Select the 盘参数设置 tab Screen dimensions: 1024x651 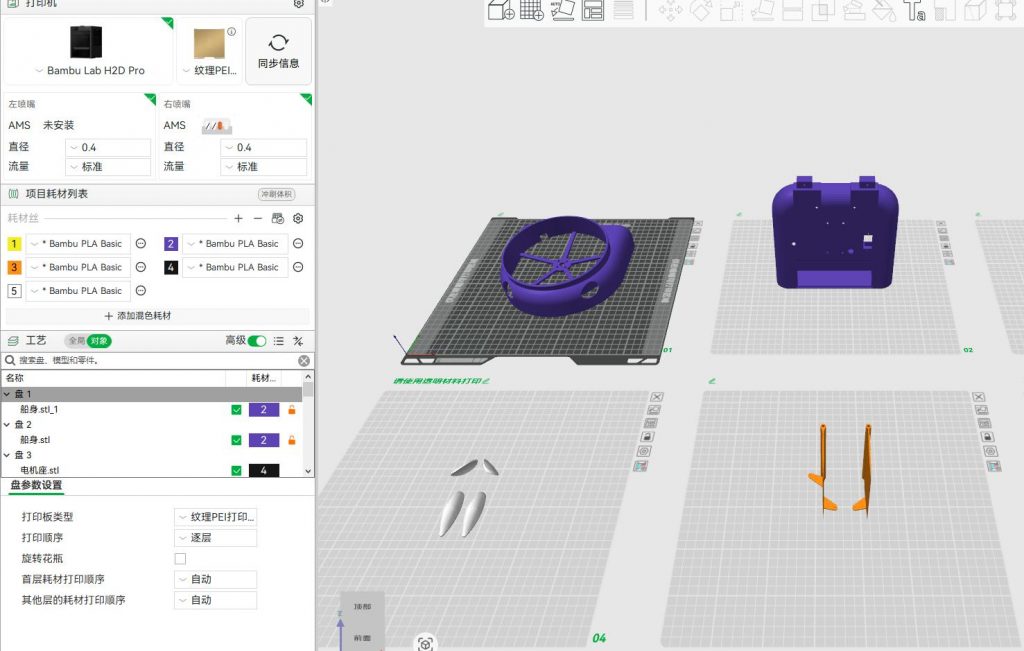[x=36, y=485]
